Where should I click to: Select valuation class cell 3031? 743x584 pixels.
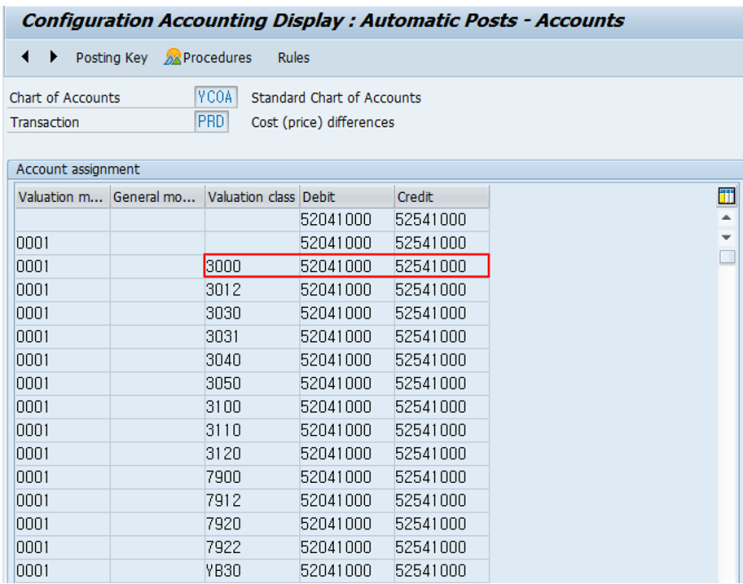(252, 337)
